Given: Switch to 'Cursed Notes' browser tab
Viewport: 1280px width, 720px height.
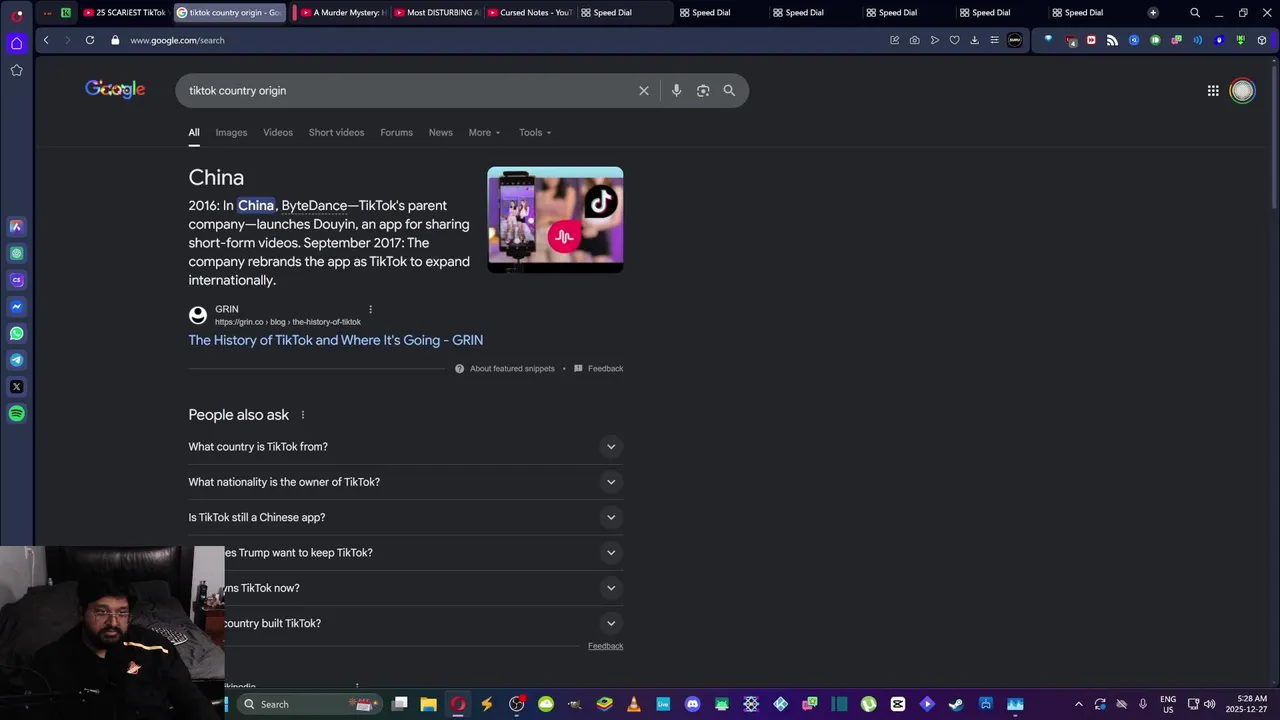Looking at the screenshot, I should (x=529, y=13).
